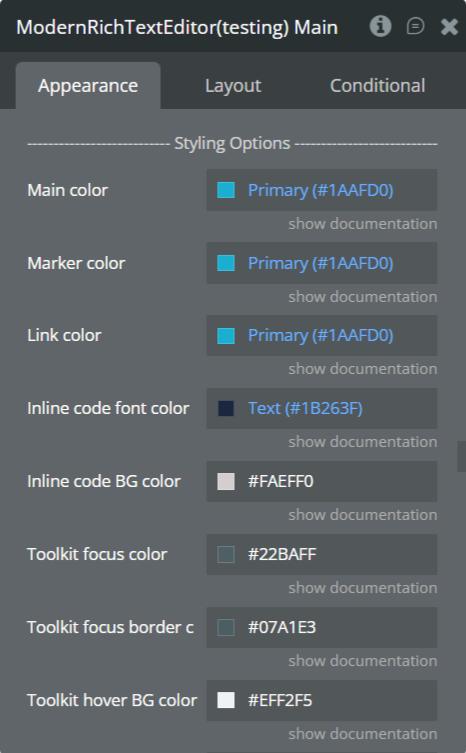The width and height of the screenshot is (466, 753).
Task: Open the Text (#1B263F) style color selector
Action: click(322, 409)
